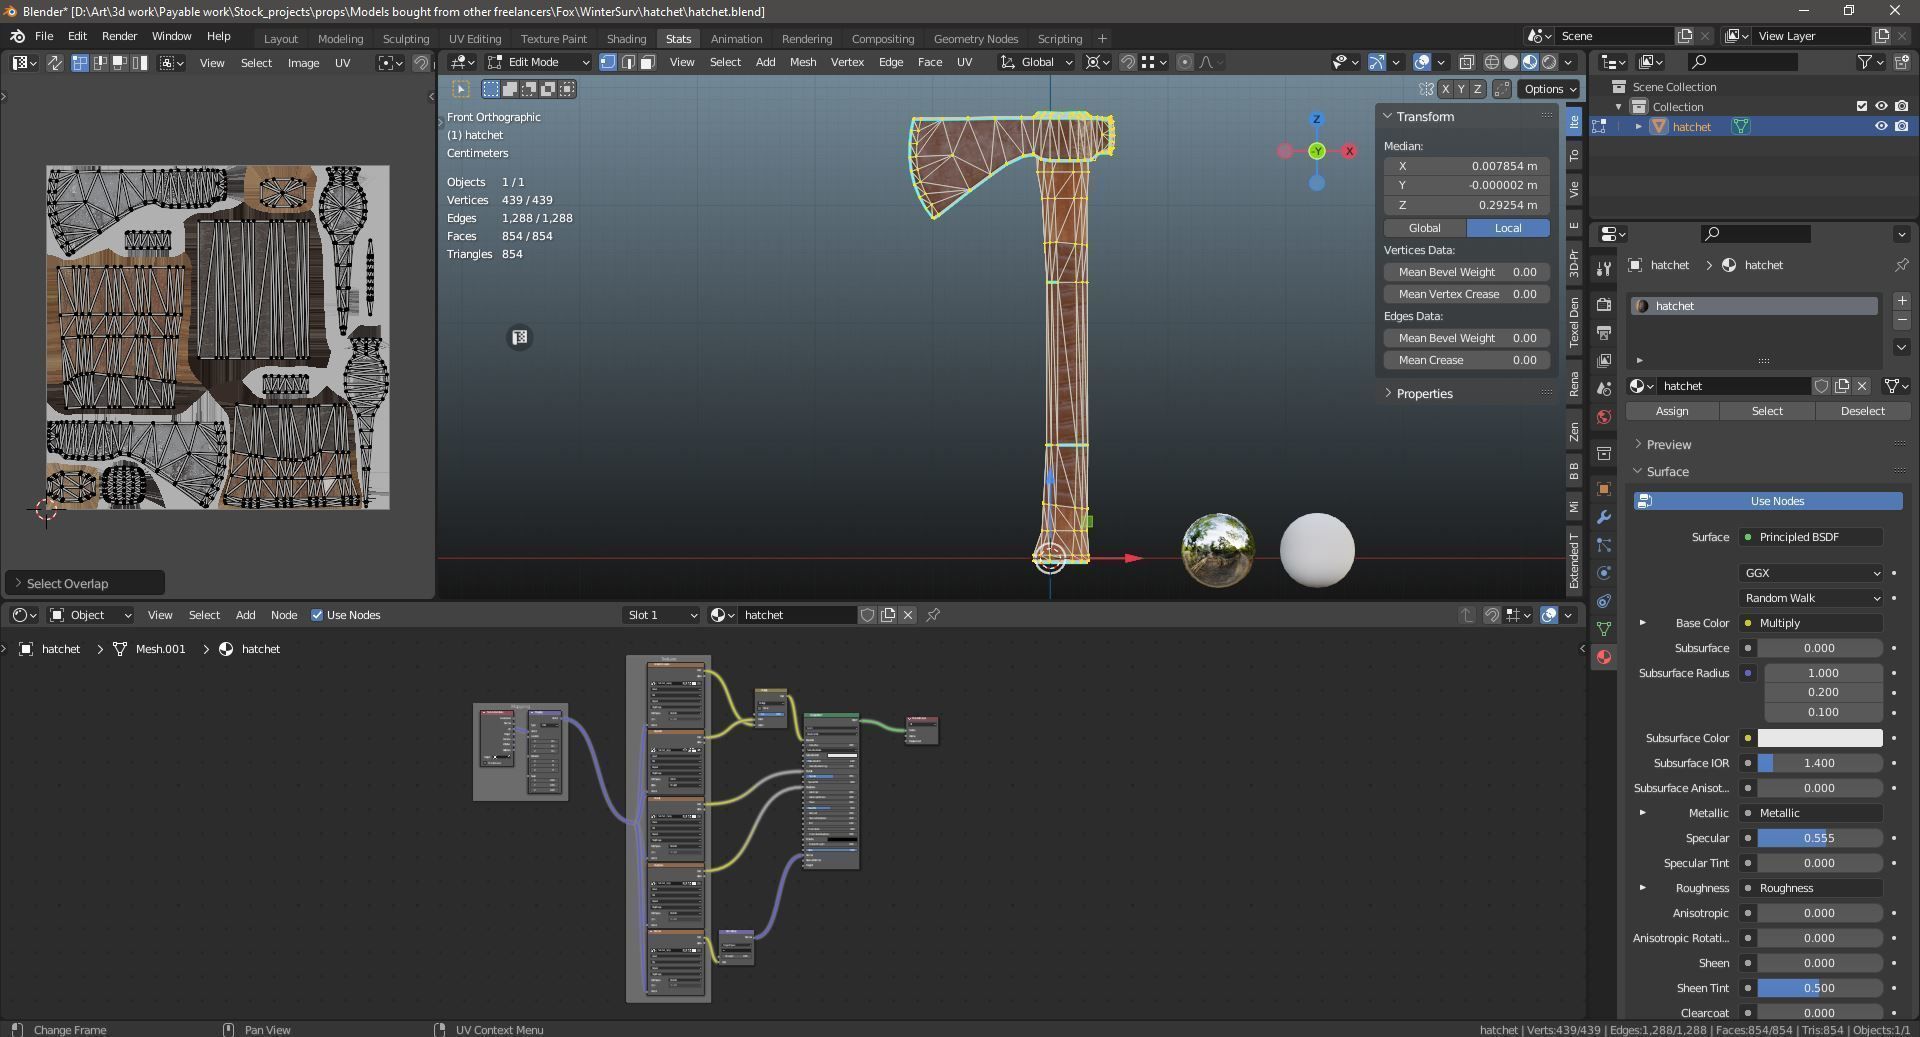Image resolution: width=1920 pixels, height=1037 pixels.
Task: Pin the node editor material
Action: coord(933,615)
